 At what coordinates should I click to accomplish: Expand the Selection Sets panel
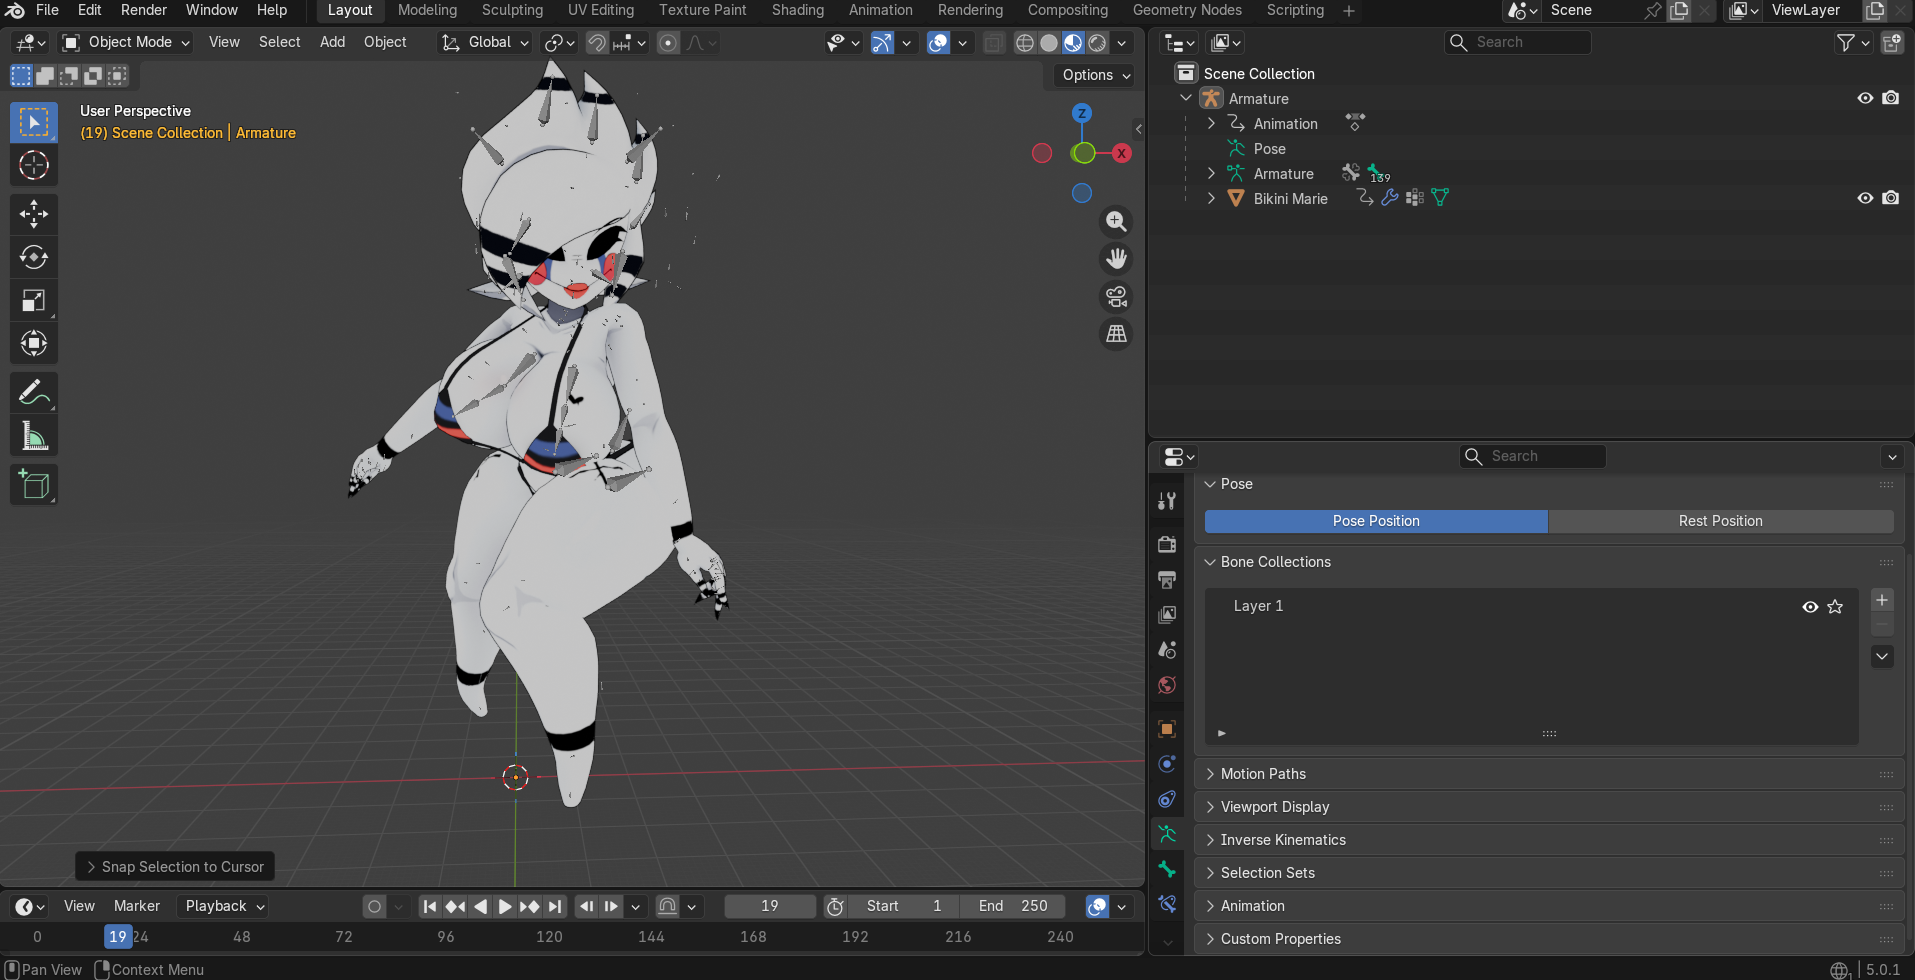tap(1548, 873)
